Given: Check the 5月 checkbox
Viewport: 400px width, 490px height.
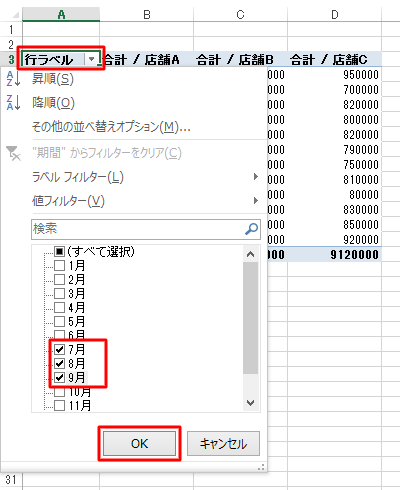Looking at the screenshot, I should (59, 321).
